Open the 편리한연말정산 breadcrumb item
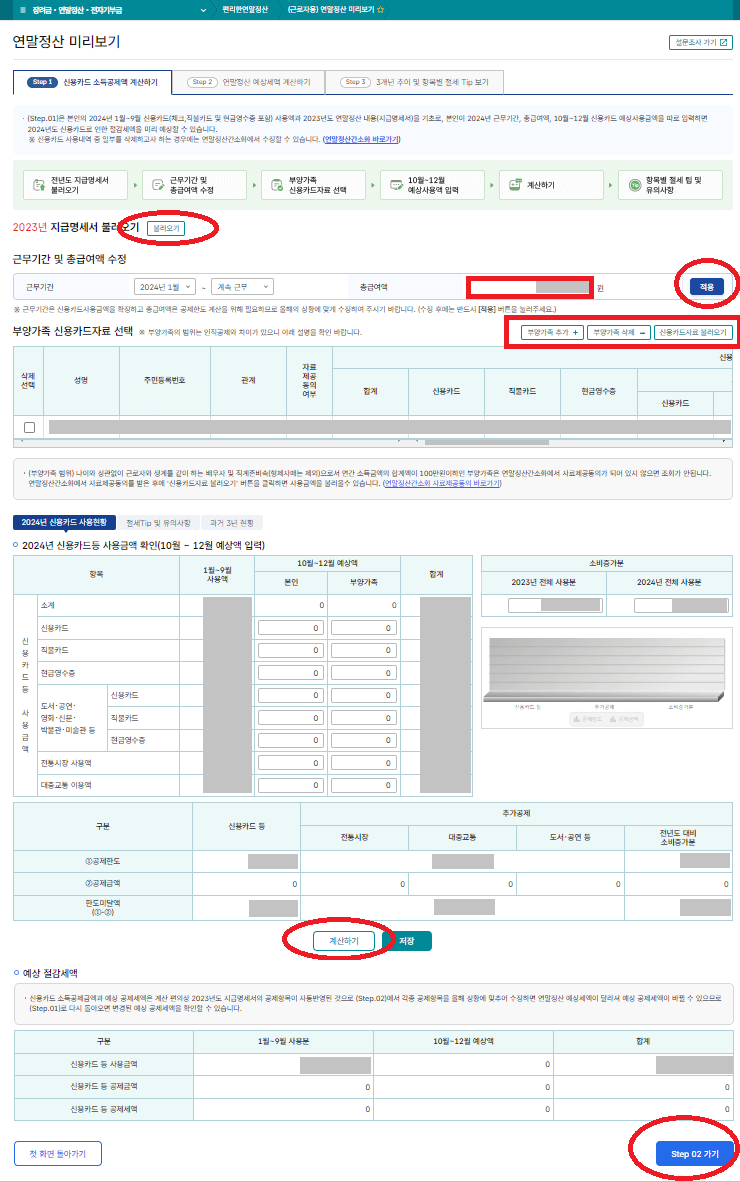The image size is (740, 1182). point(245,10)
